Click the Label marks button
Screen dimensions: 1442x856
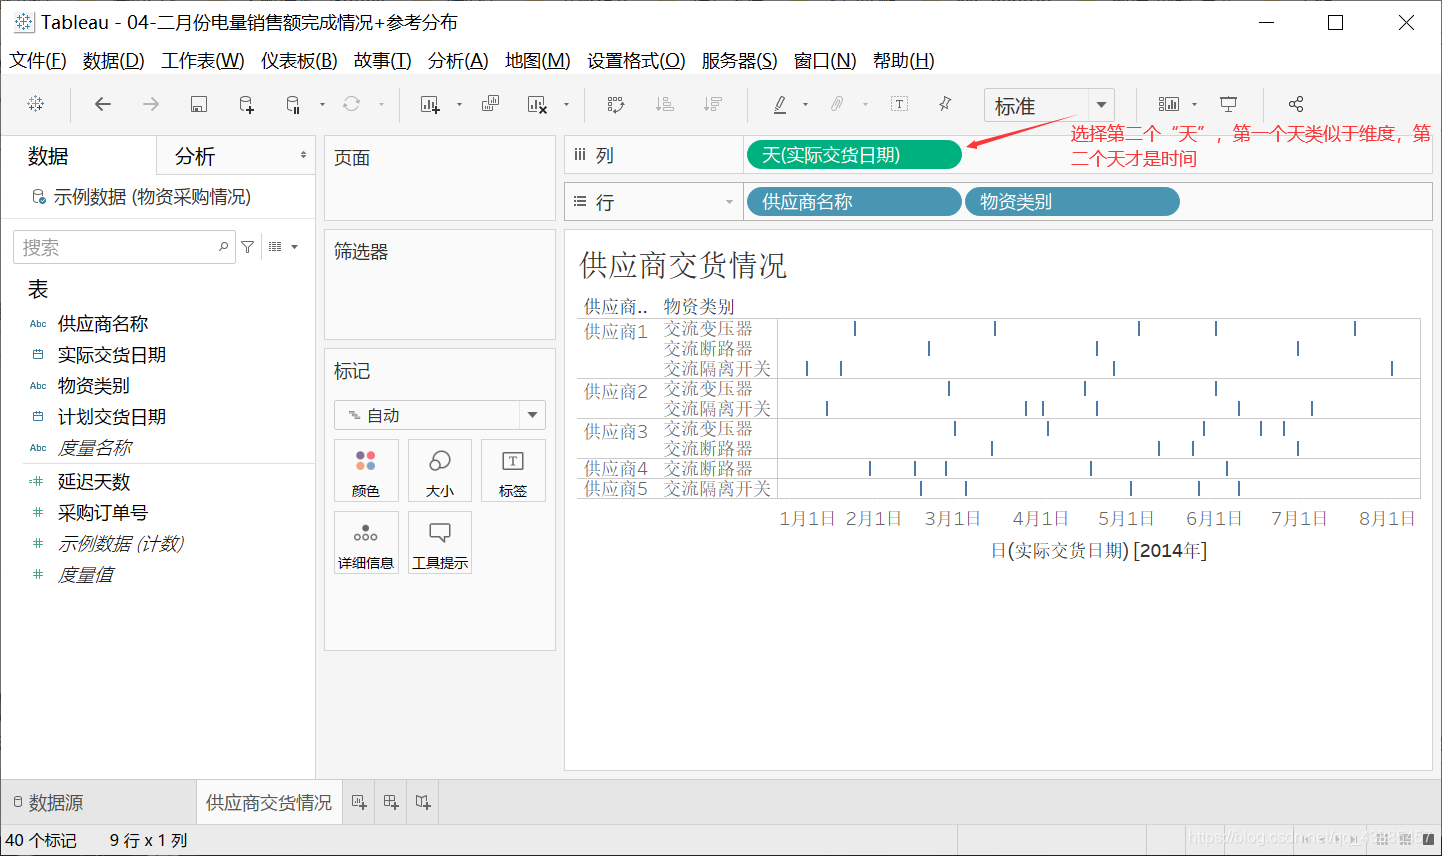tap(513, 471)
